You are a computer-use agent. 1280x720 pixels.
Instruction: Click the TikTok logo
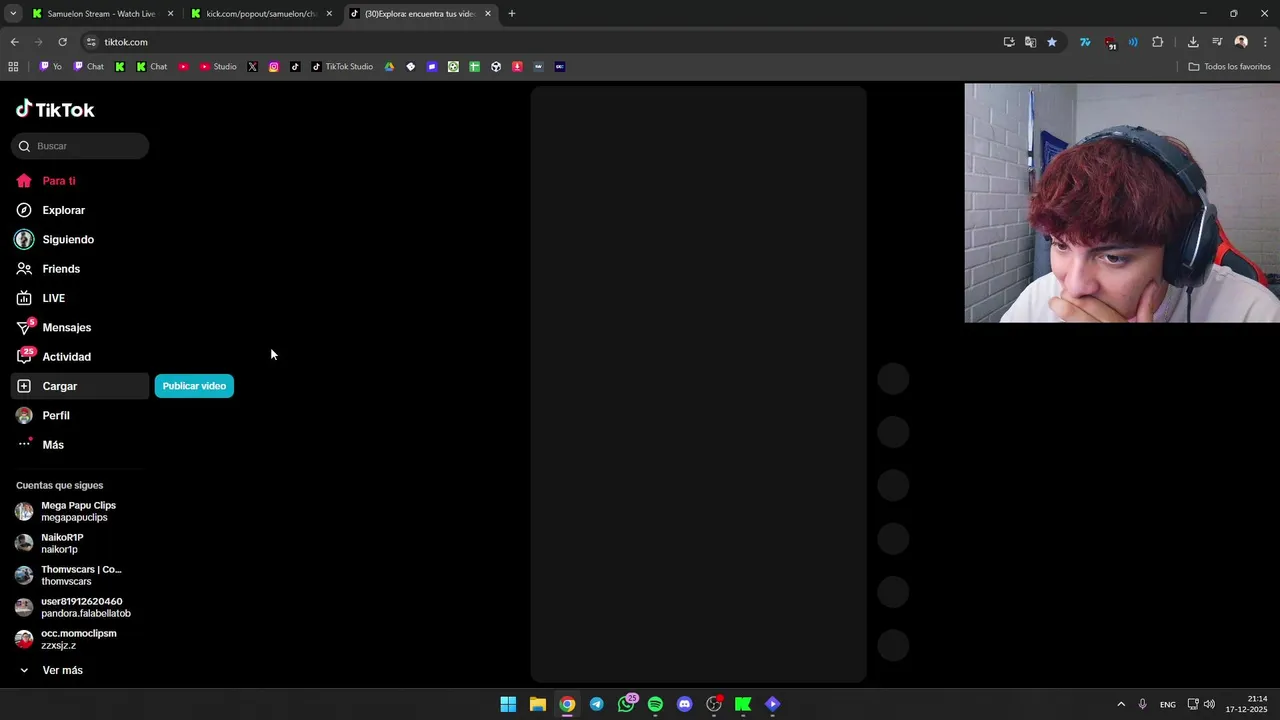pos(55,109)
